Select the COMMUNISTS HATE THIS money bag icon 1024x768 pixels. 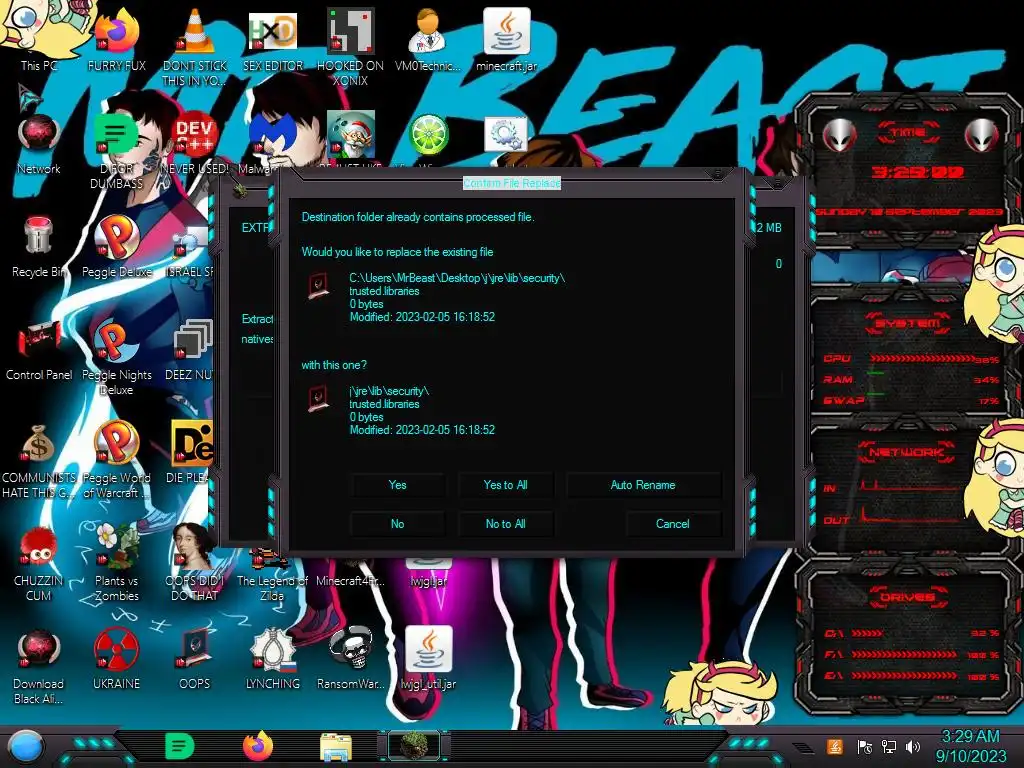coord(39,460)
